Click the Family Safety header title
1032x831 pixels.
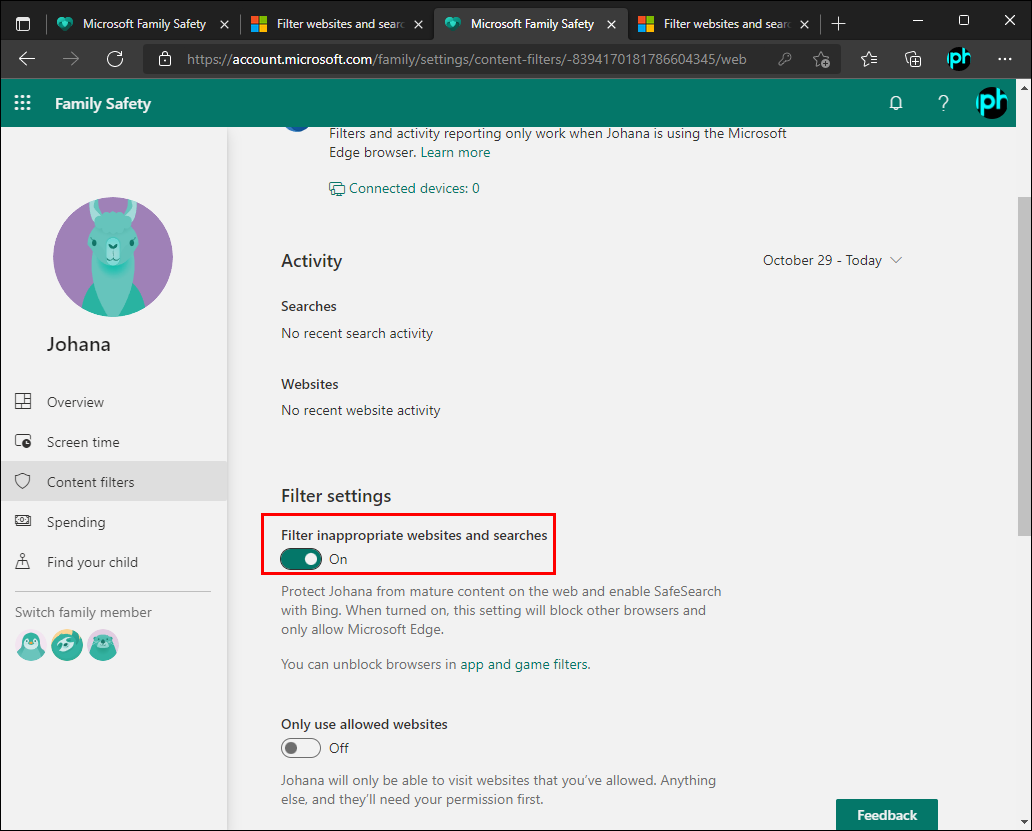click(103, 103)
